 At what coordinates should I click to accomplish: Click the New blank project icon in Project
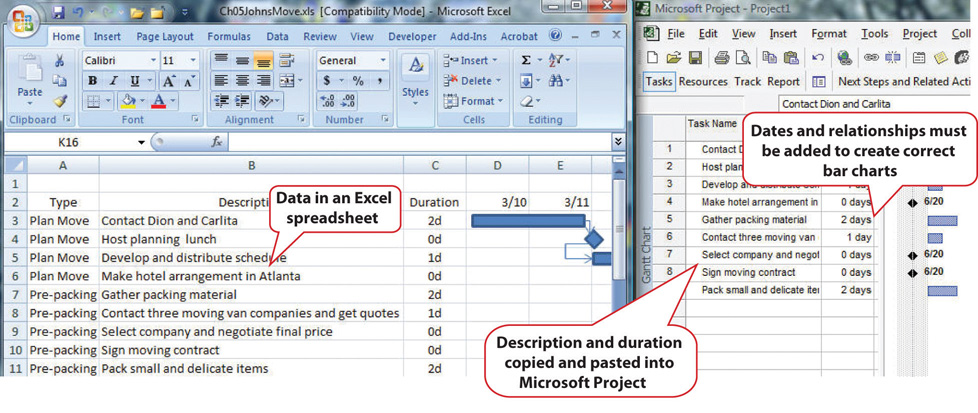coord(652,57)
